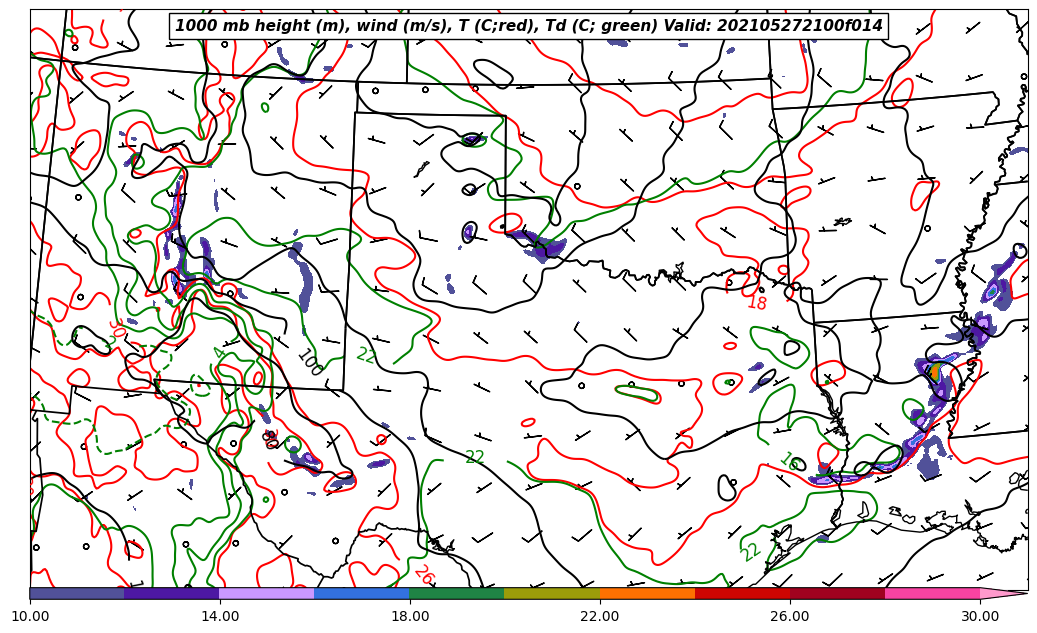Select the light lavender 14–16 colorbar segment
Image resolution: width=1037 pixels, height=633 pixels.
click(x=267, y=593)
